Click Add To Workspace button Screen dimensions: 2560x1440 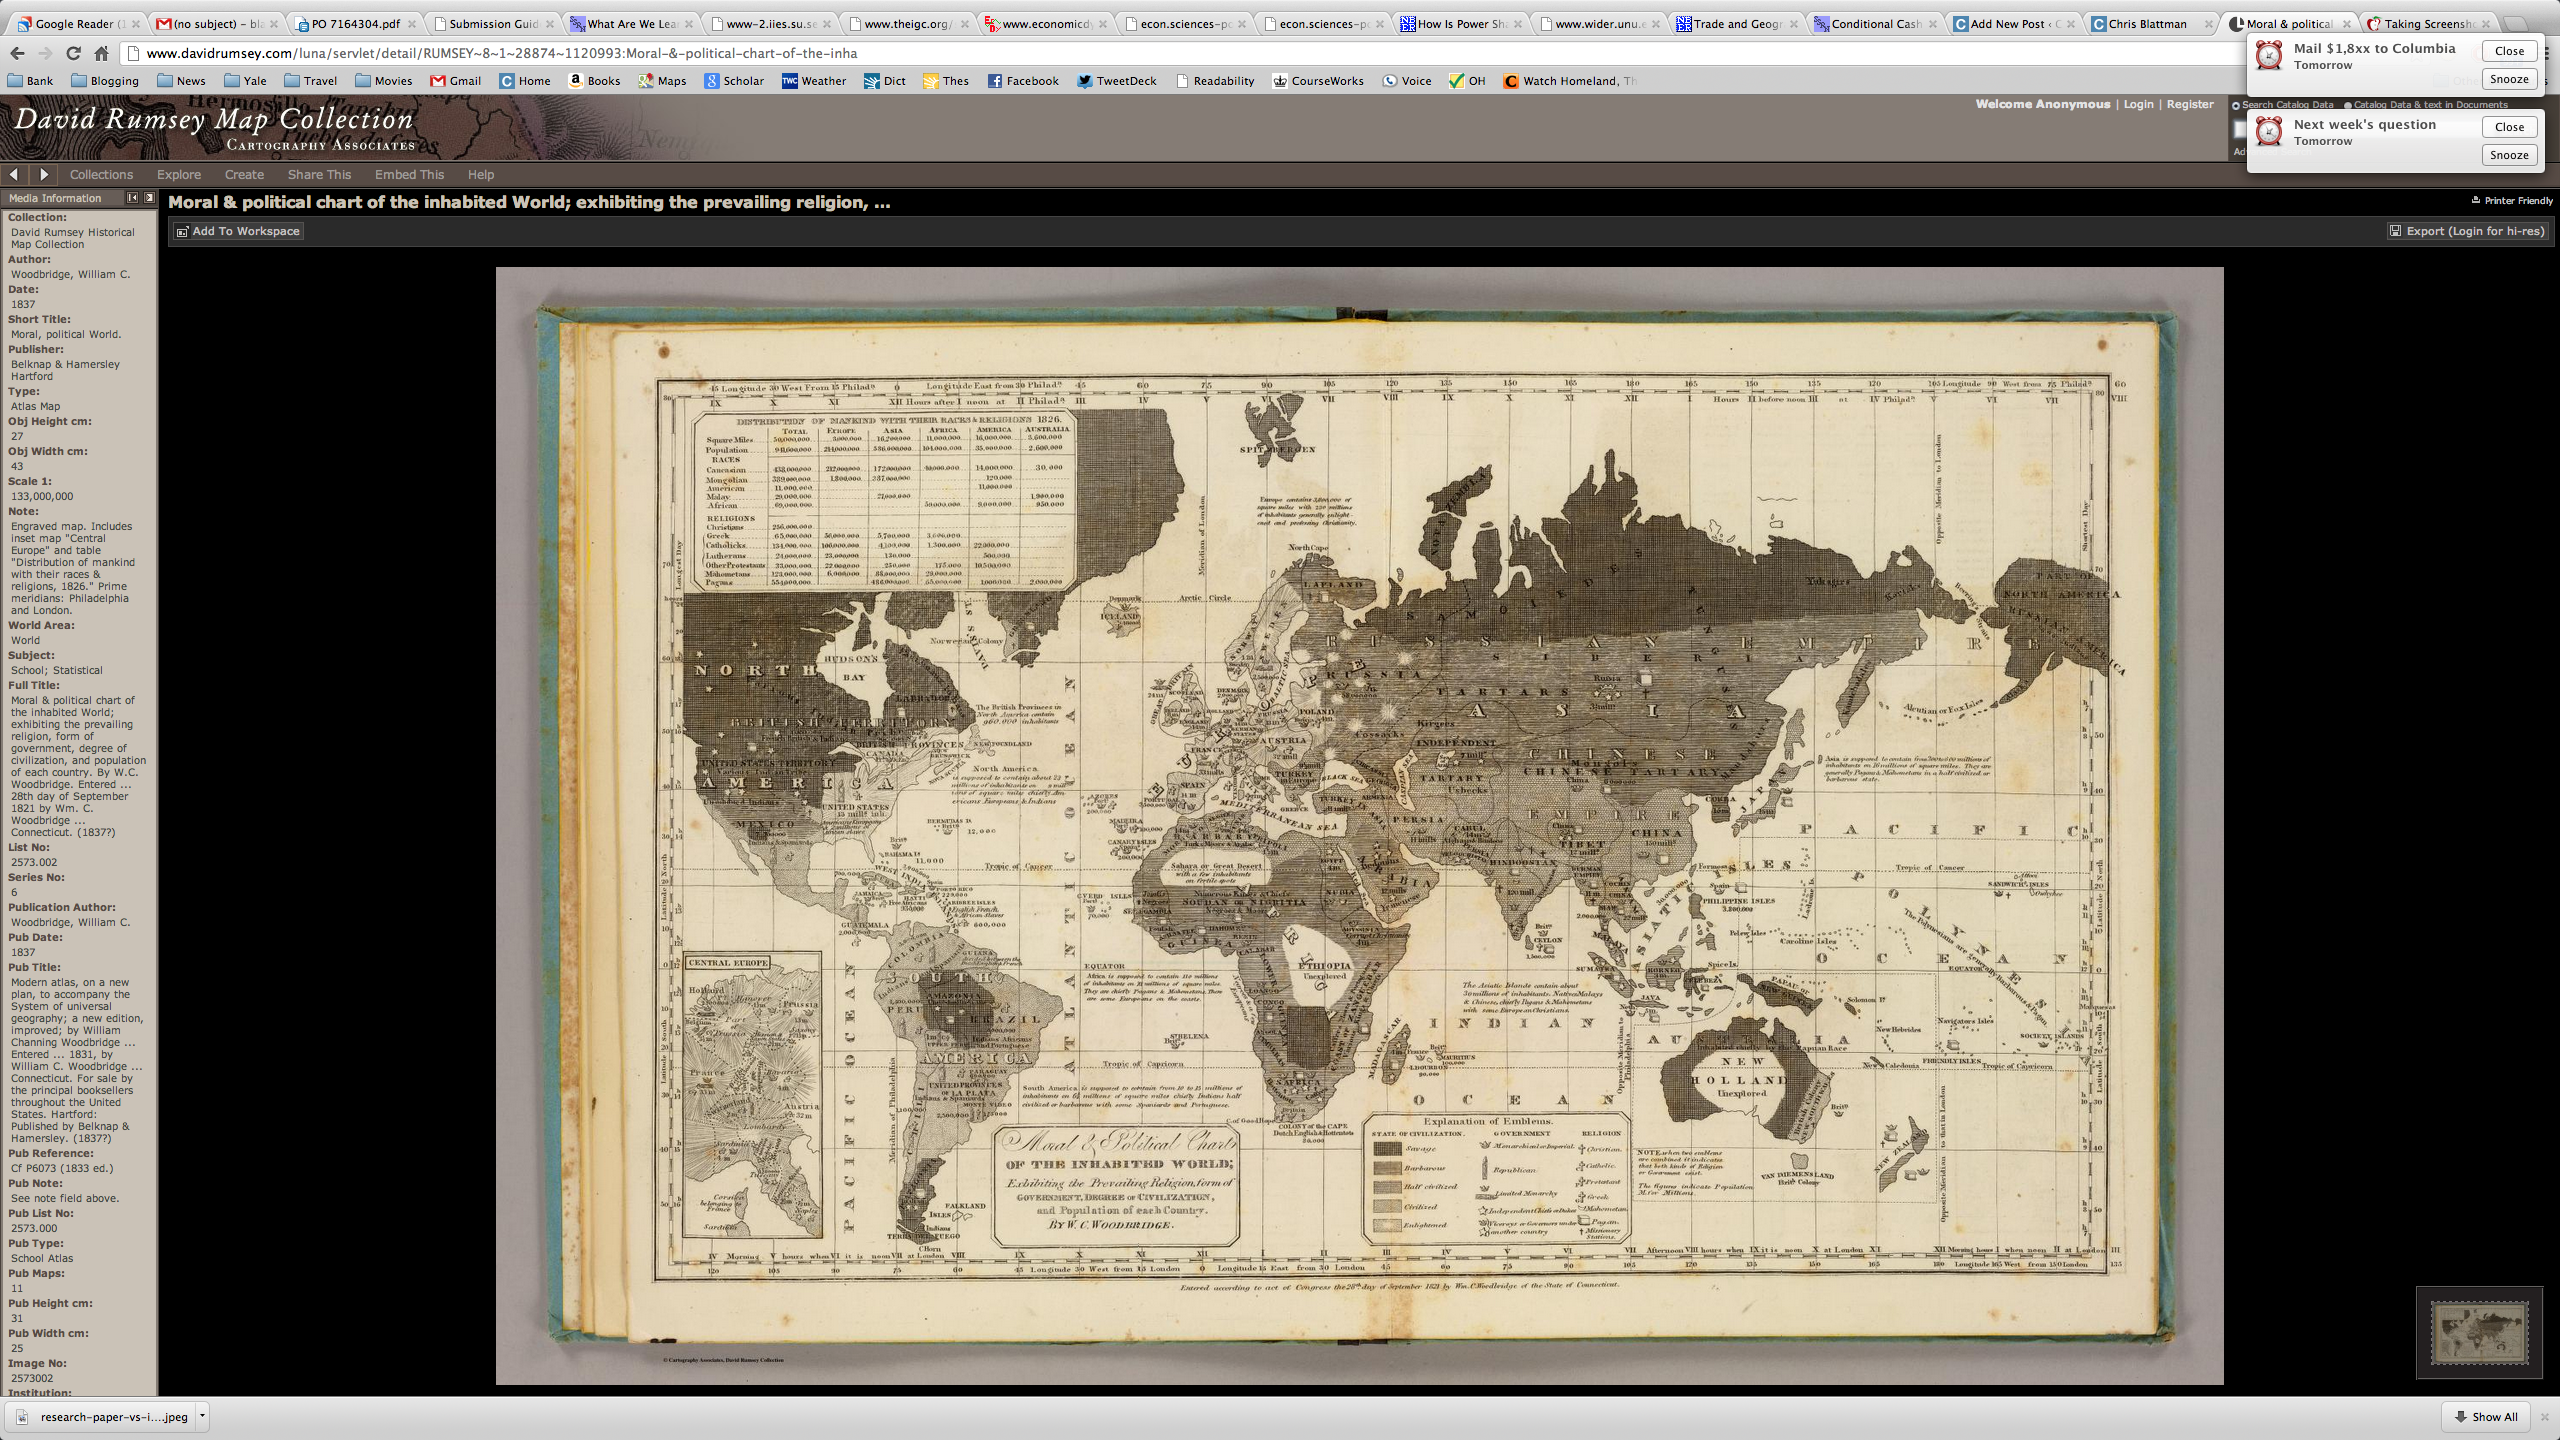tap(238, 231)
